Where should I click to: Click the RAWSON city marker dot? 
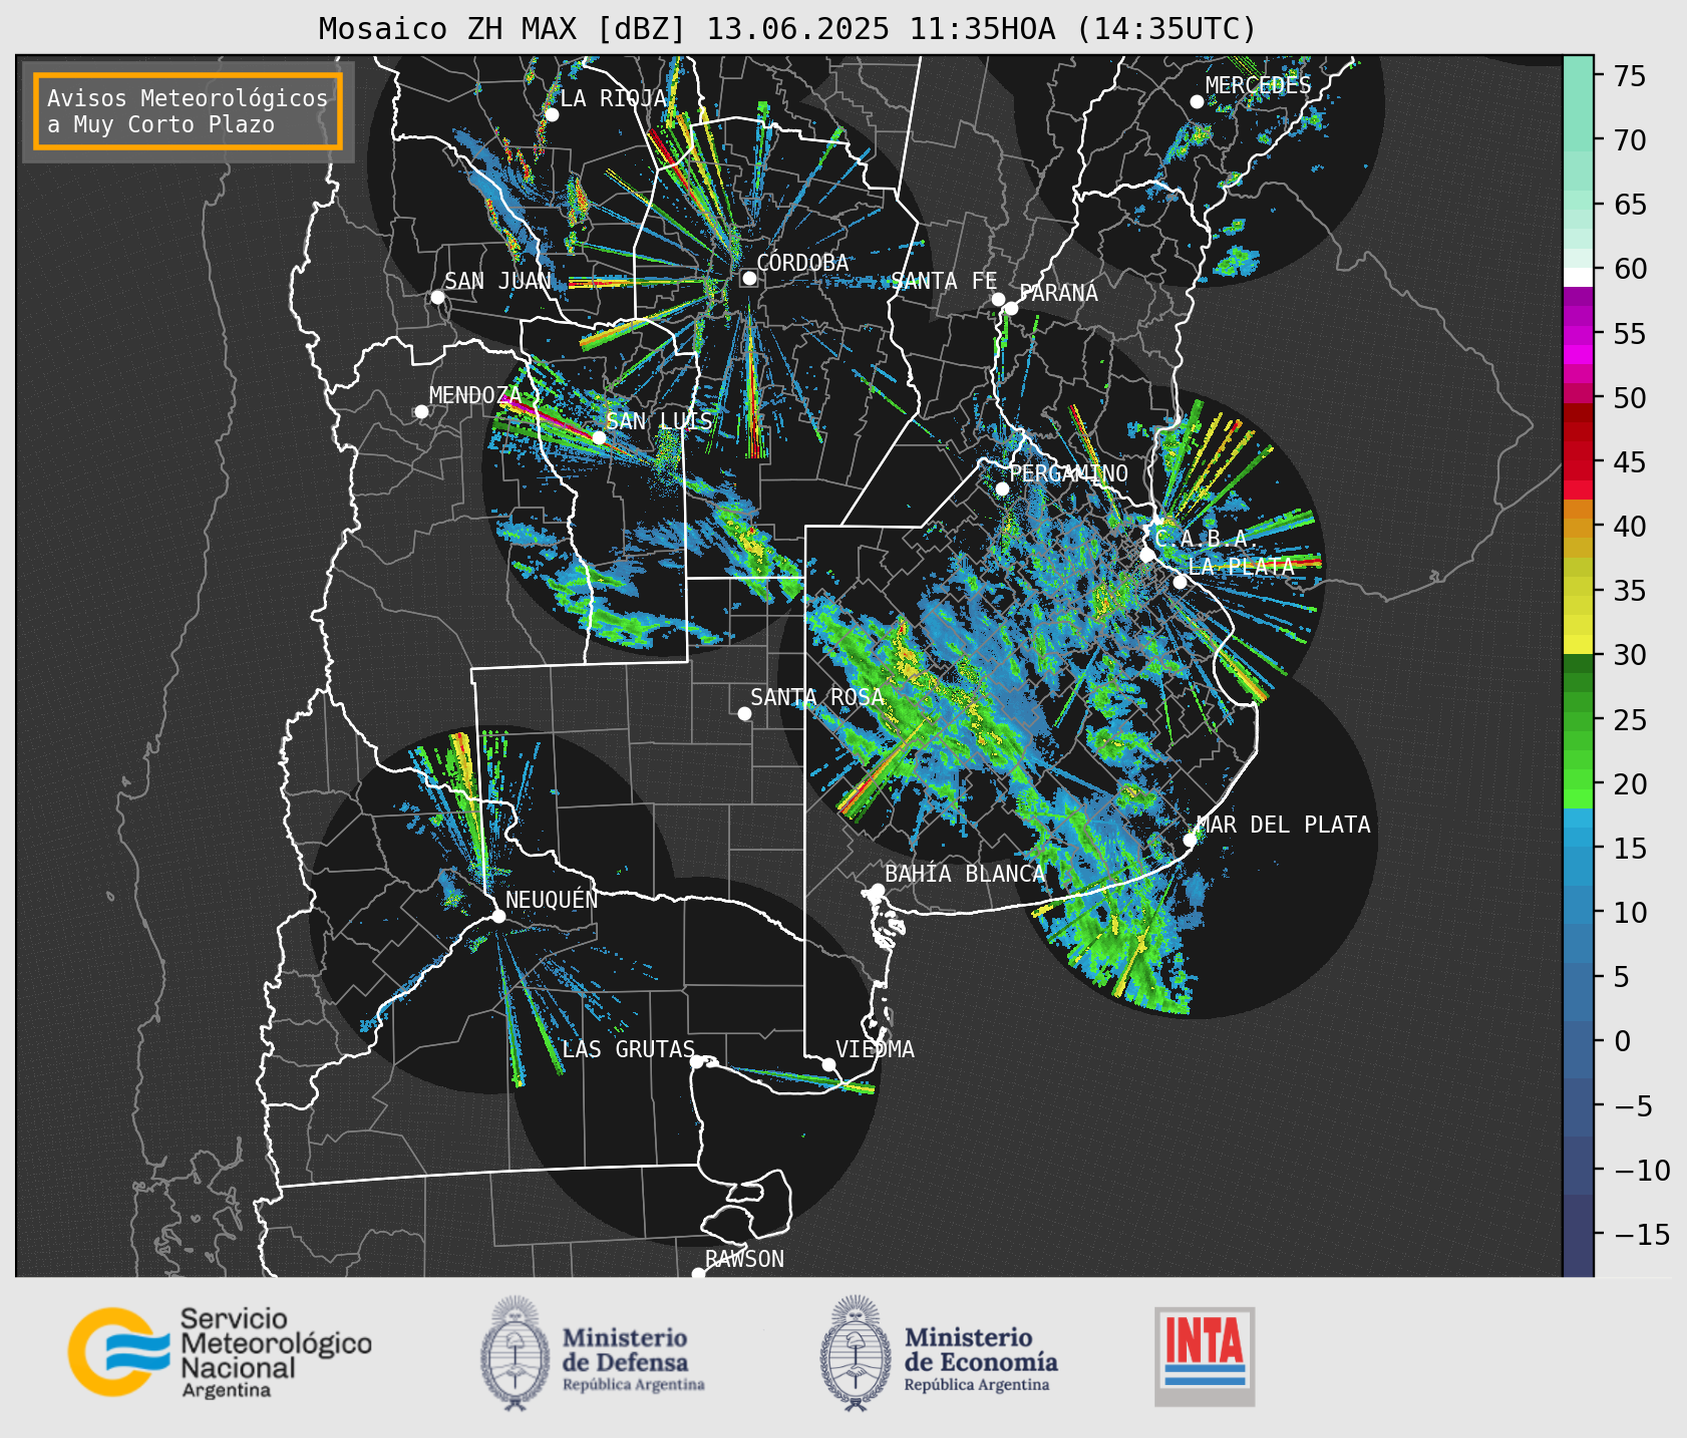click(698, 1273)
